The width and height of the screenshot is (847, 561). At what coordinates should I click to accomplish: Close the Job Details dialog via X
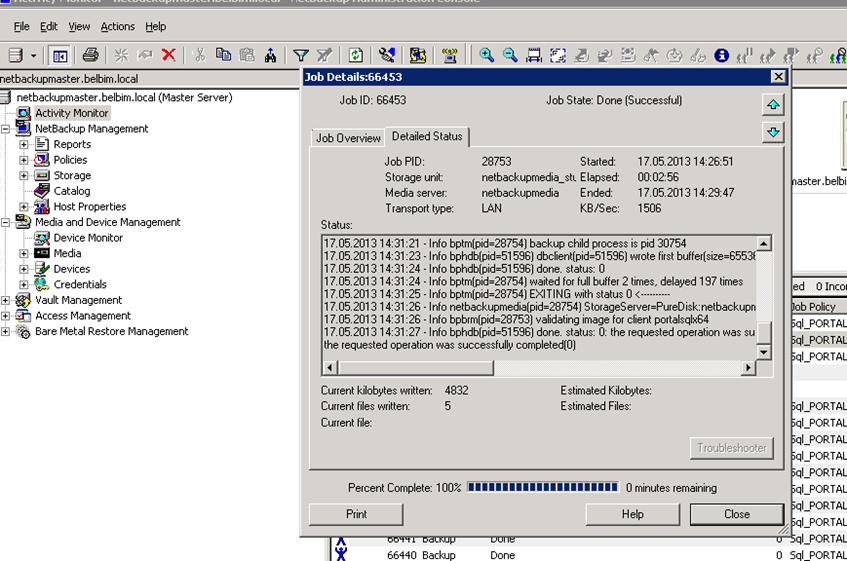click(x=778, y=77)
